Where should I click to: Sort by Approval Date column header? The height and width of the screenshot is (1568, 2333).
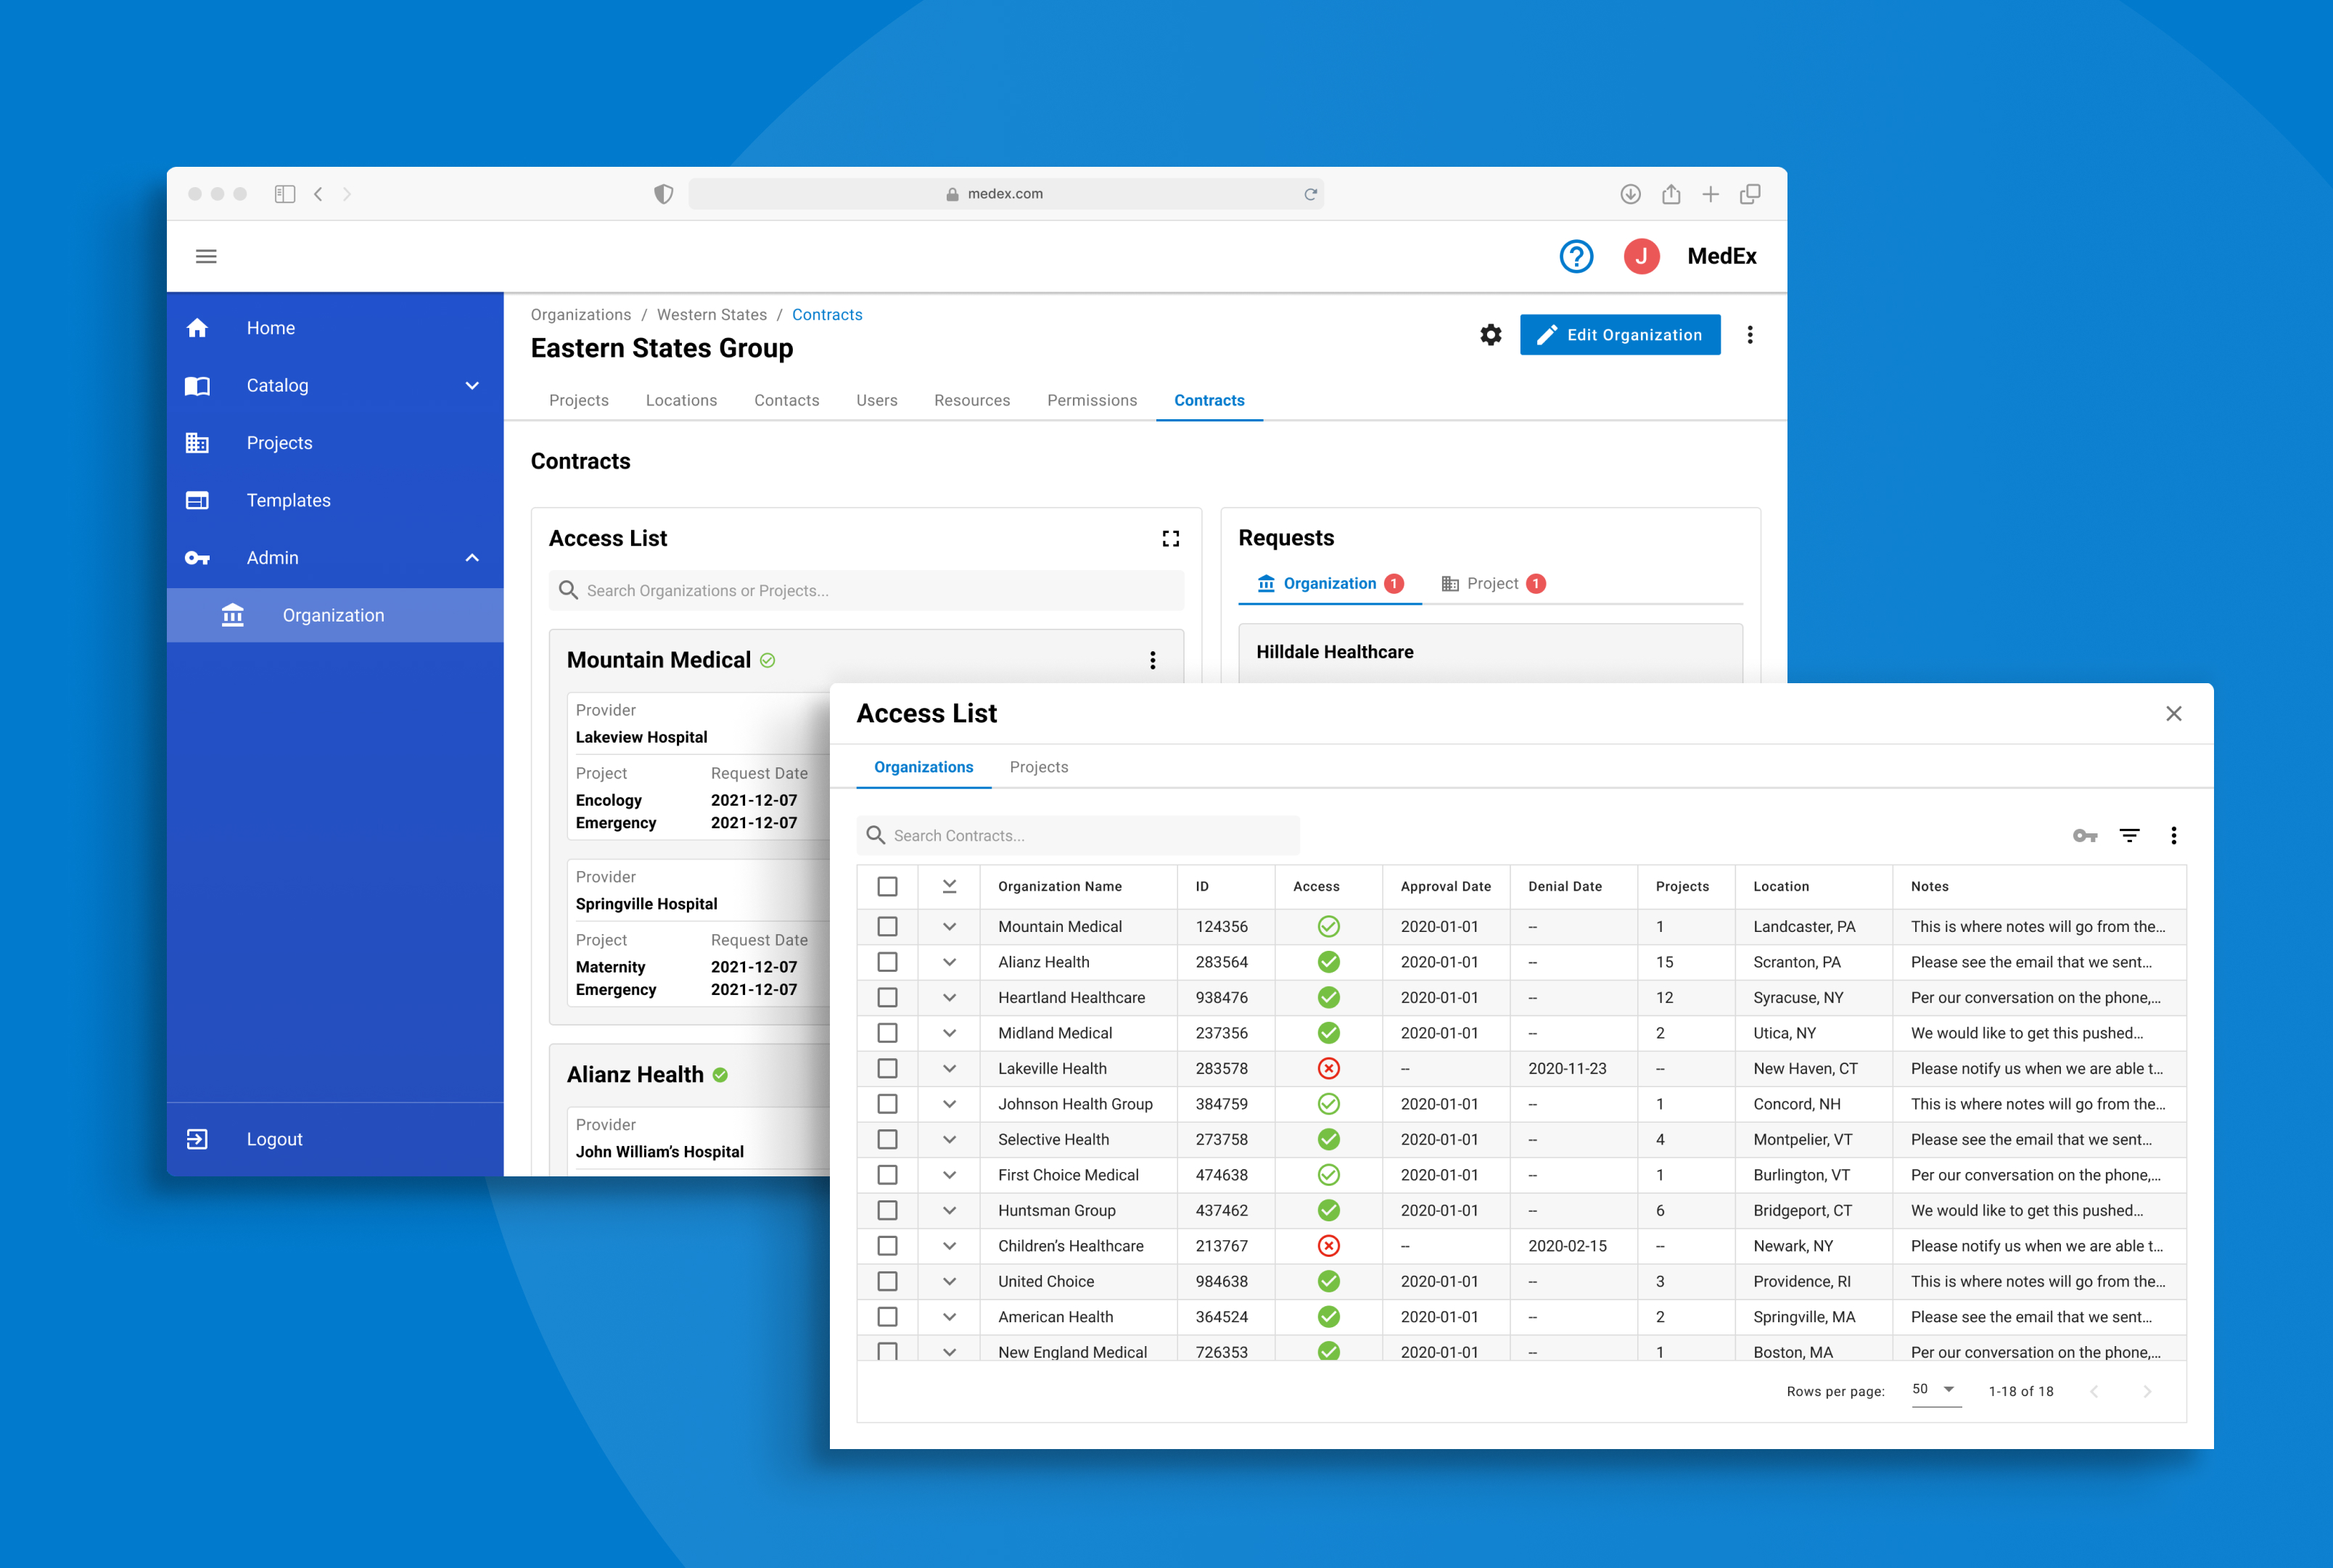pos(1445,886)
